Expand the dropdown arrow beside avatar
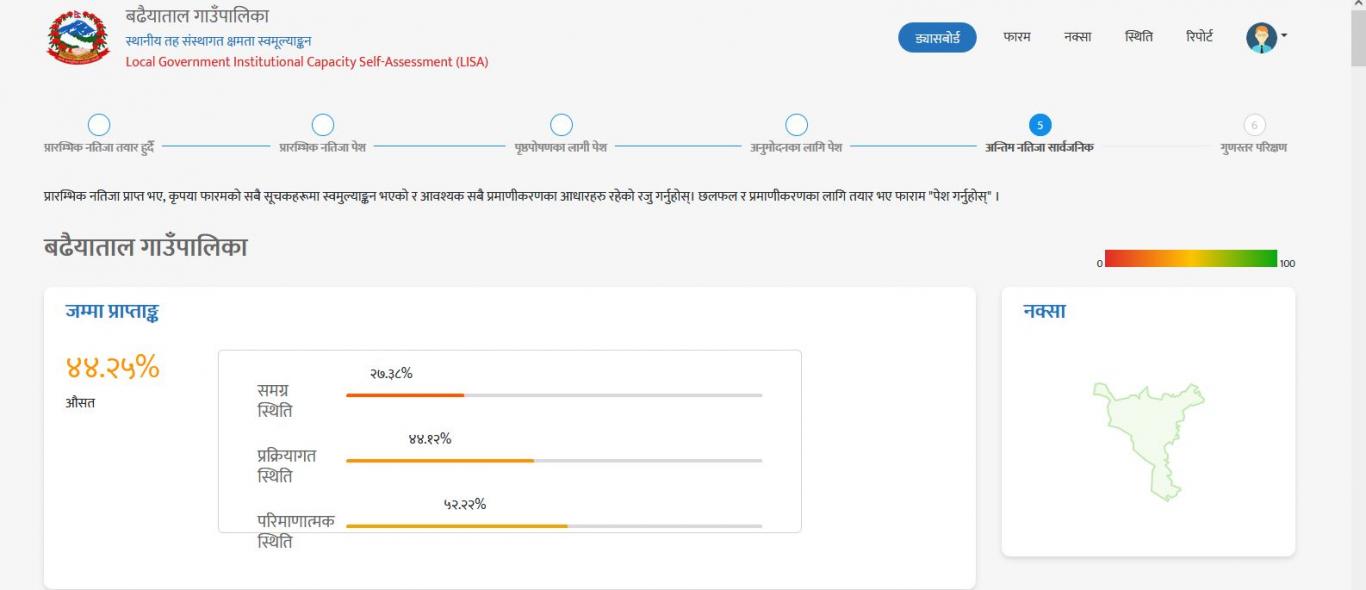 (1284, 37)
